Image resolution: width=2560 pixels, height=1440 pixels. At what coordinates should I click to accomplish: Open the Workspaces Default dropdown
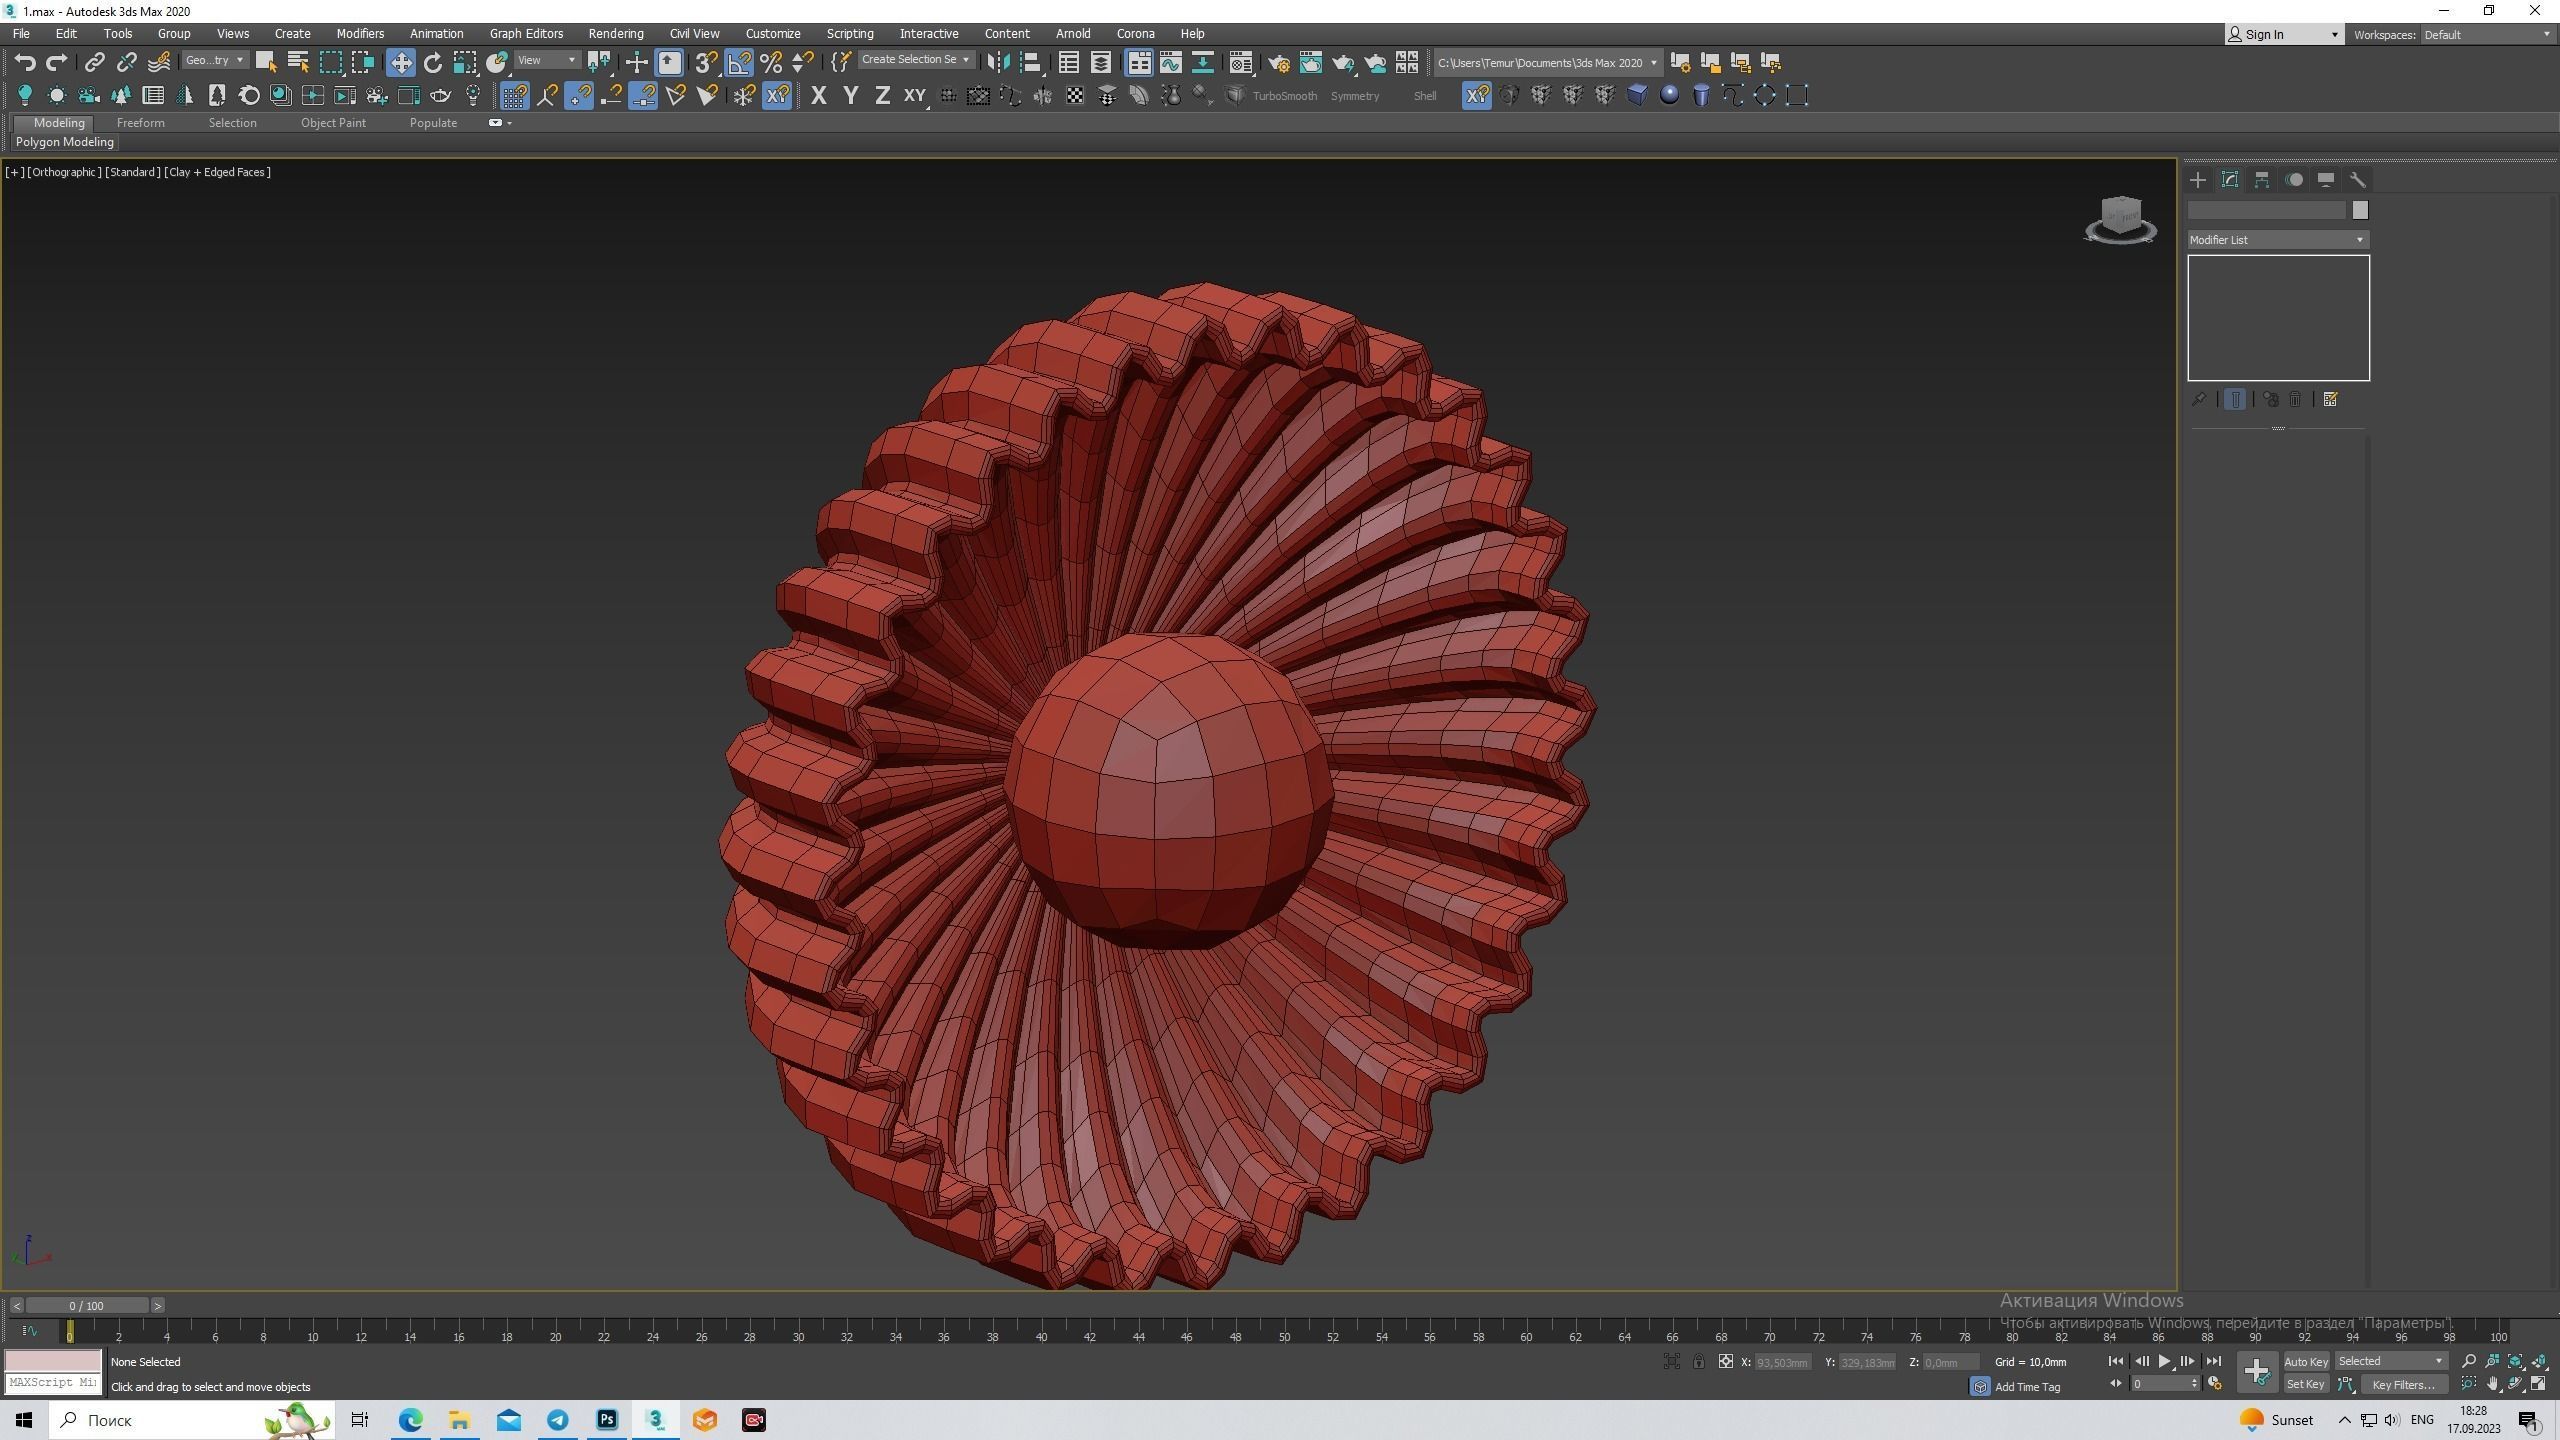pos(2487,35)
